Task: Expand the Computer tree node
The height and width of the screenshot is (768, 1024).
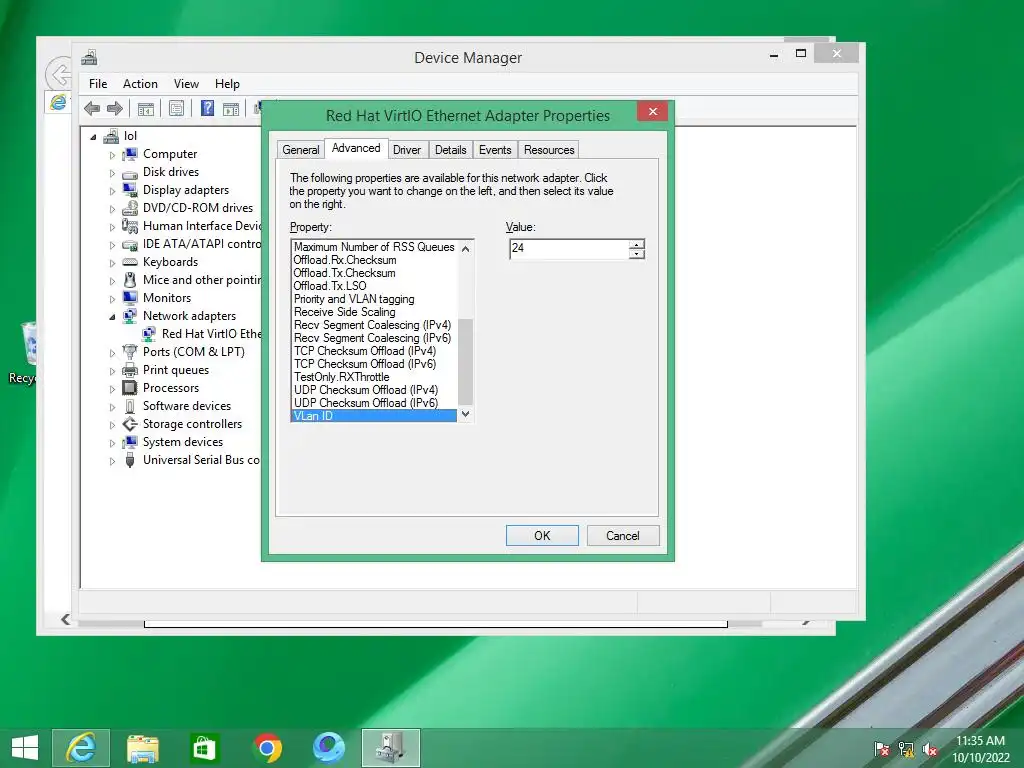Action: pyautogui.click(x=112, y=155)
